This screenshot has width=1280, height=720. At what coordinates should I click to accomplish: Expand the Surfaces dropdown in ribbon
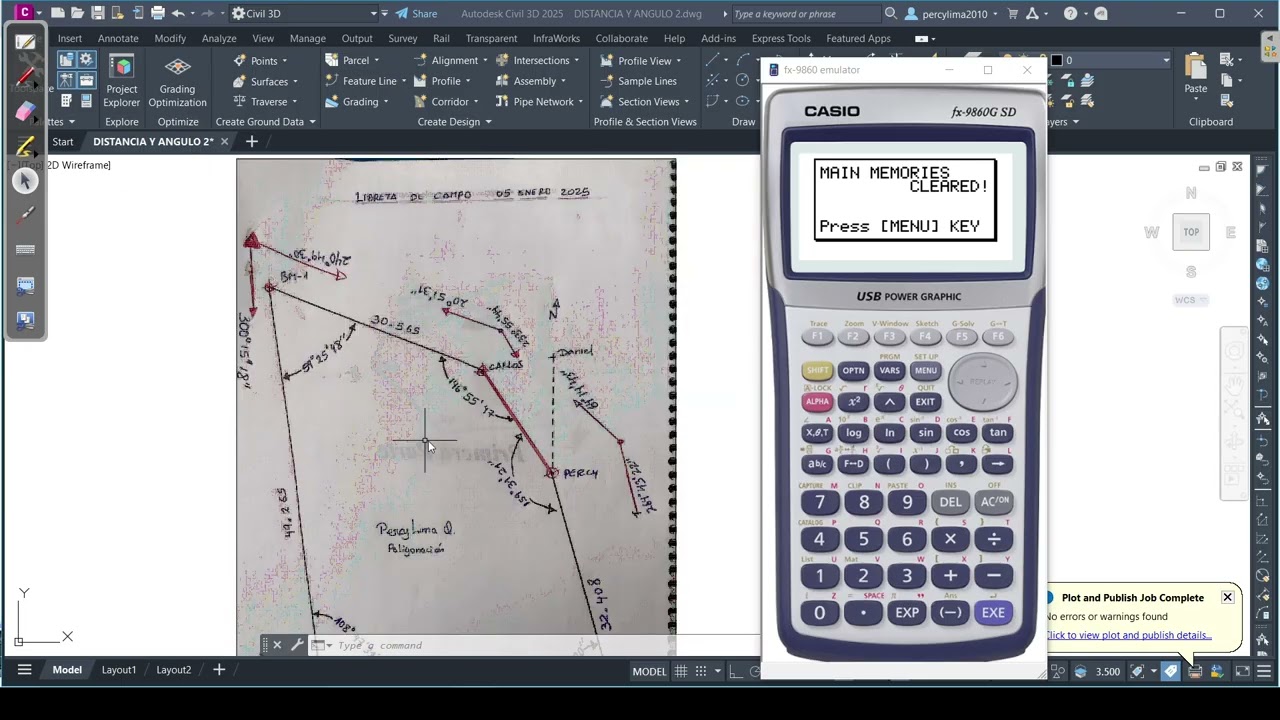266,81
